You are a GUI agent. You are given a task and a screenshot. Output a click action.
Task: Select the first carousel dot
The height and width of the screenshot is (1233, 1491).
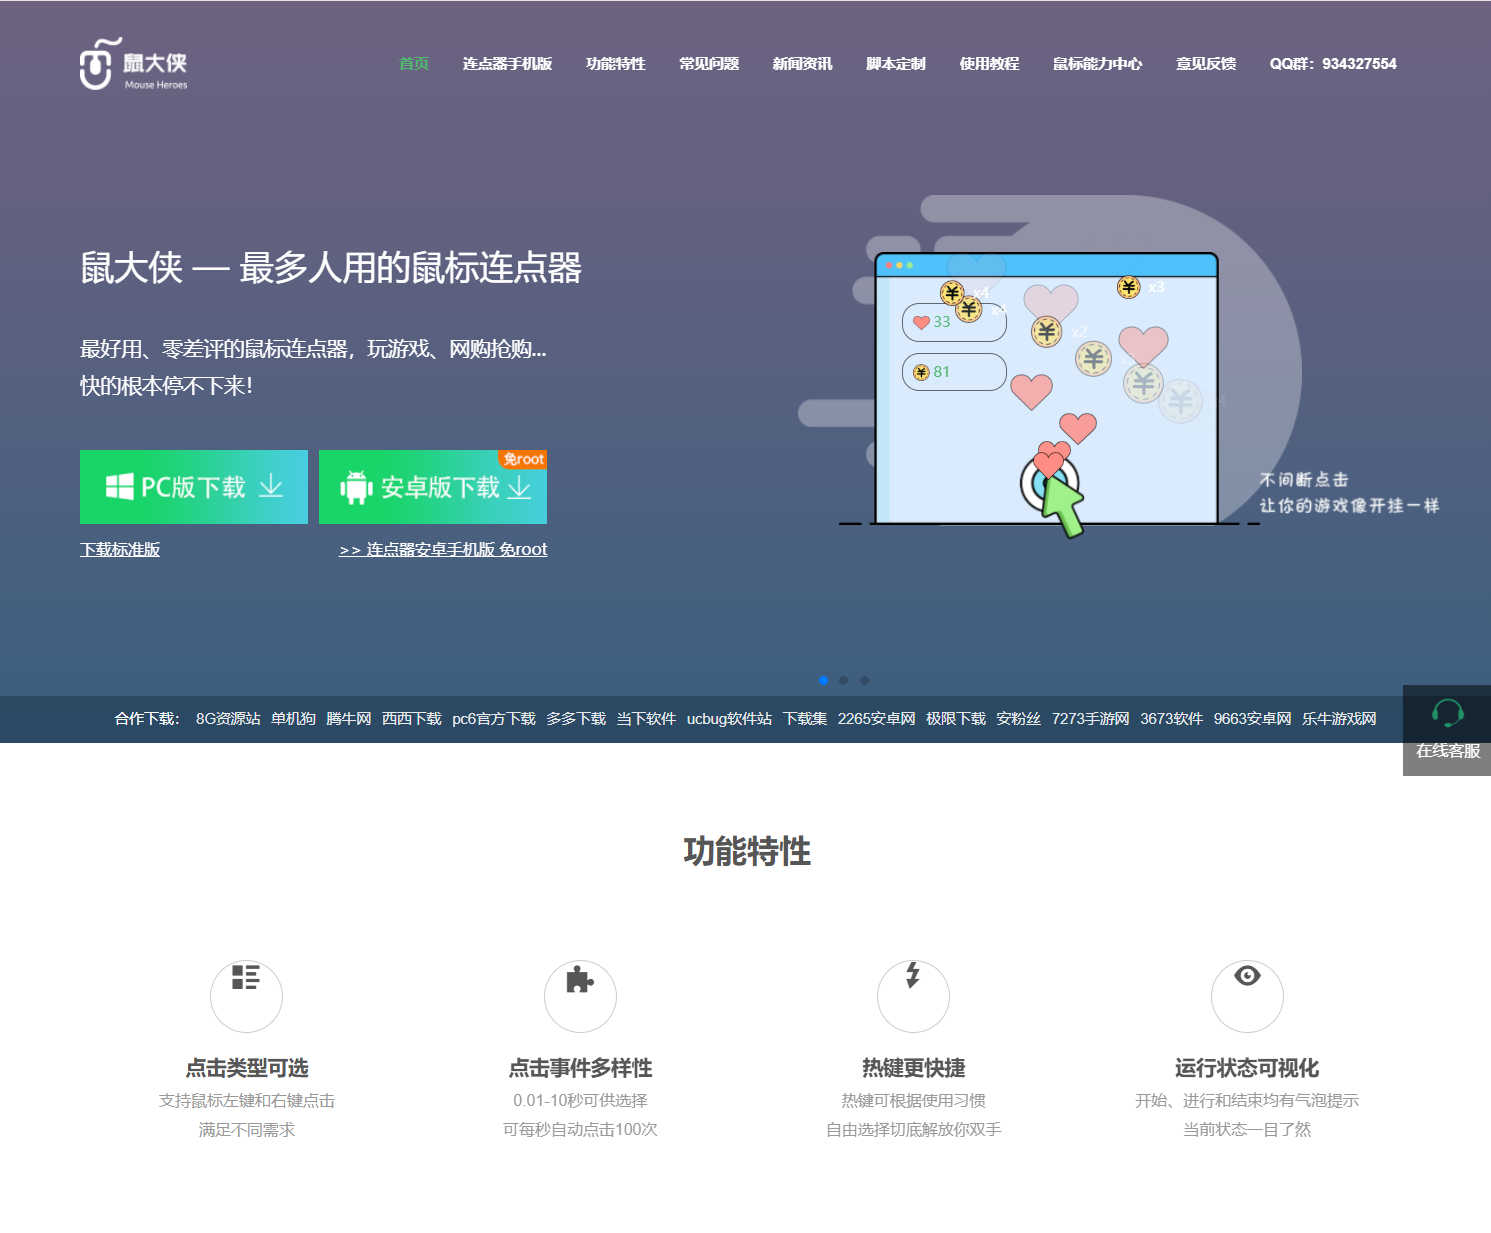(823, 680)
